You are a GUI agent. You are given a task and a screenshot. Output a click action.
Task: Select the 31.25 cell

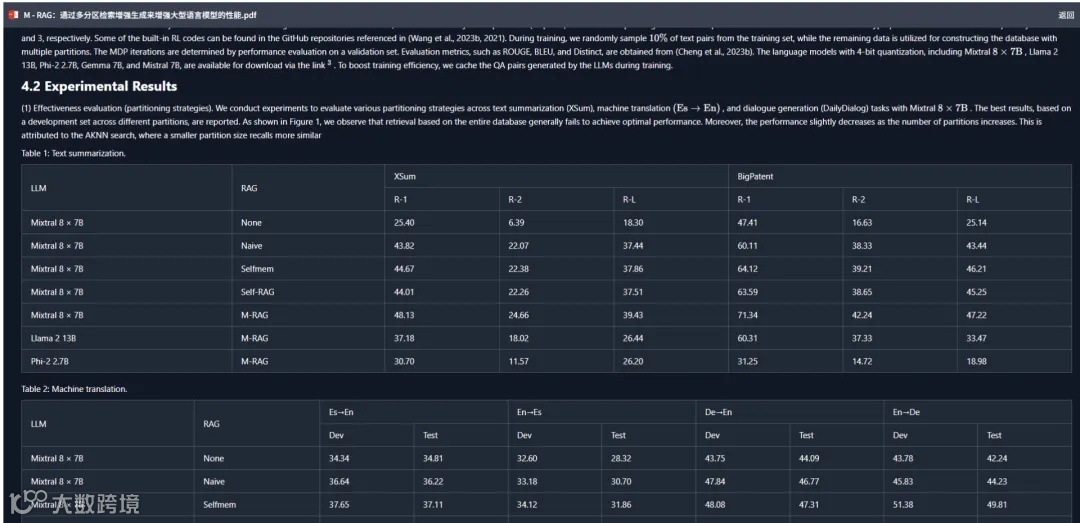click(747, 361)
